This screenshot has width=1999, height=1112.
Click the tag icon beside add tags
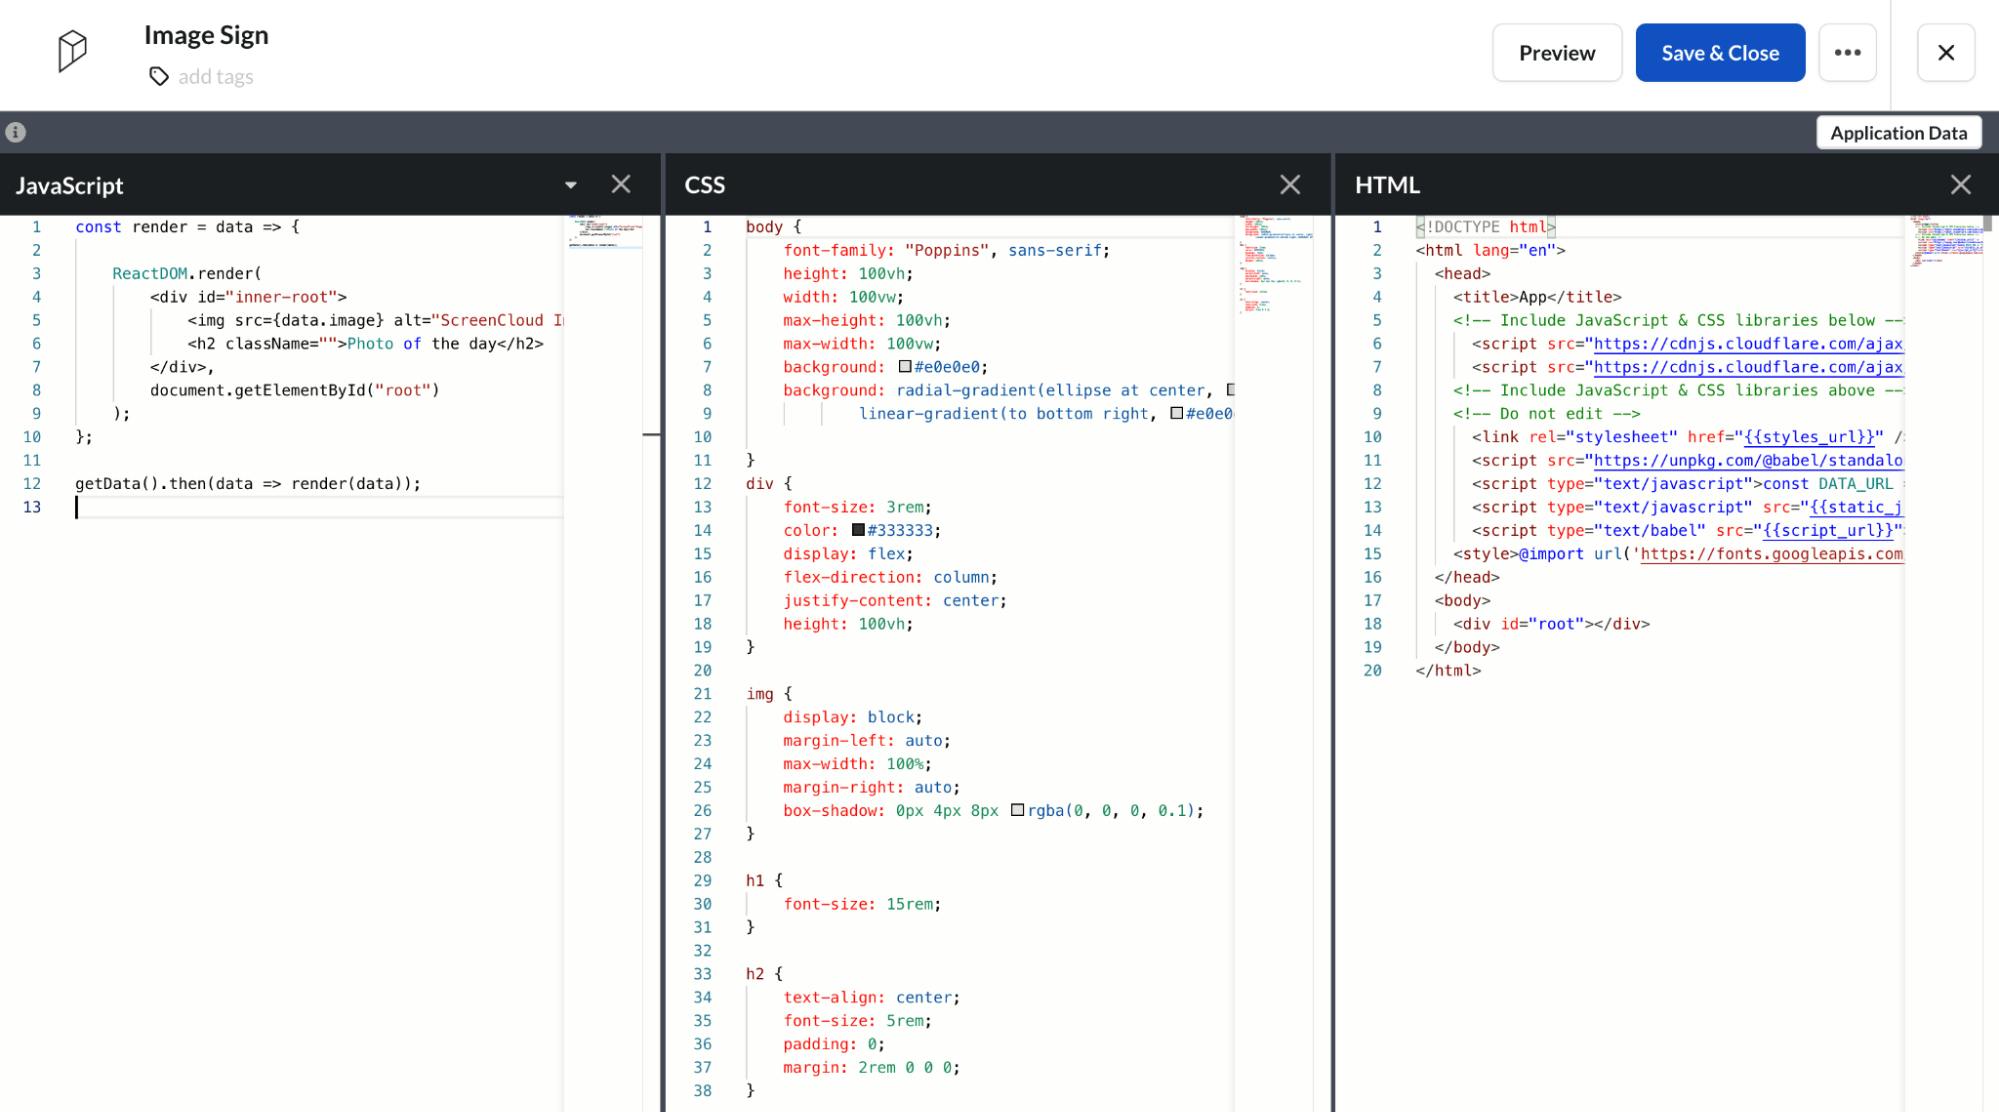pyautogui.click(x=158, y=77)
